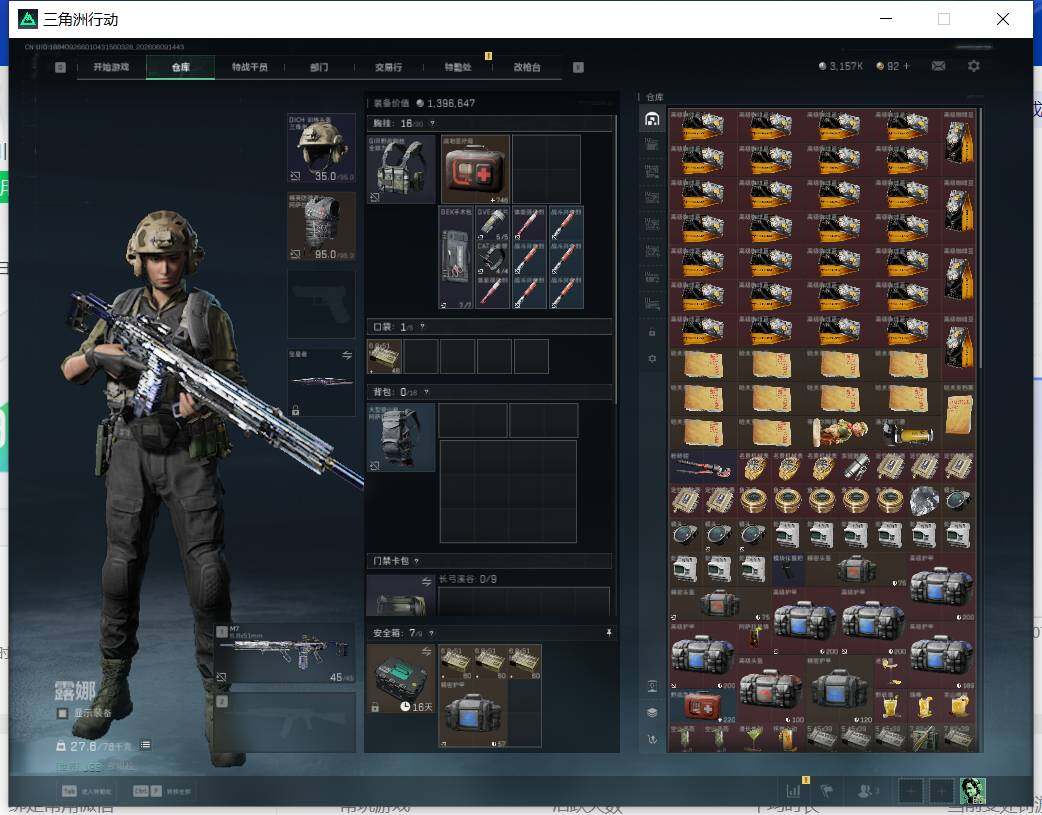The width and height of the screenshot is (1042, 815).
Task: Open the player avatar at bottom right
Action: pyautogui.click(x=973, y=791)
